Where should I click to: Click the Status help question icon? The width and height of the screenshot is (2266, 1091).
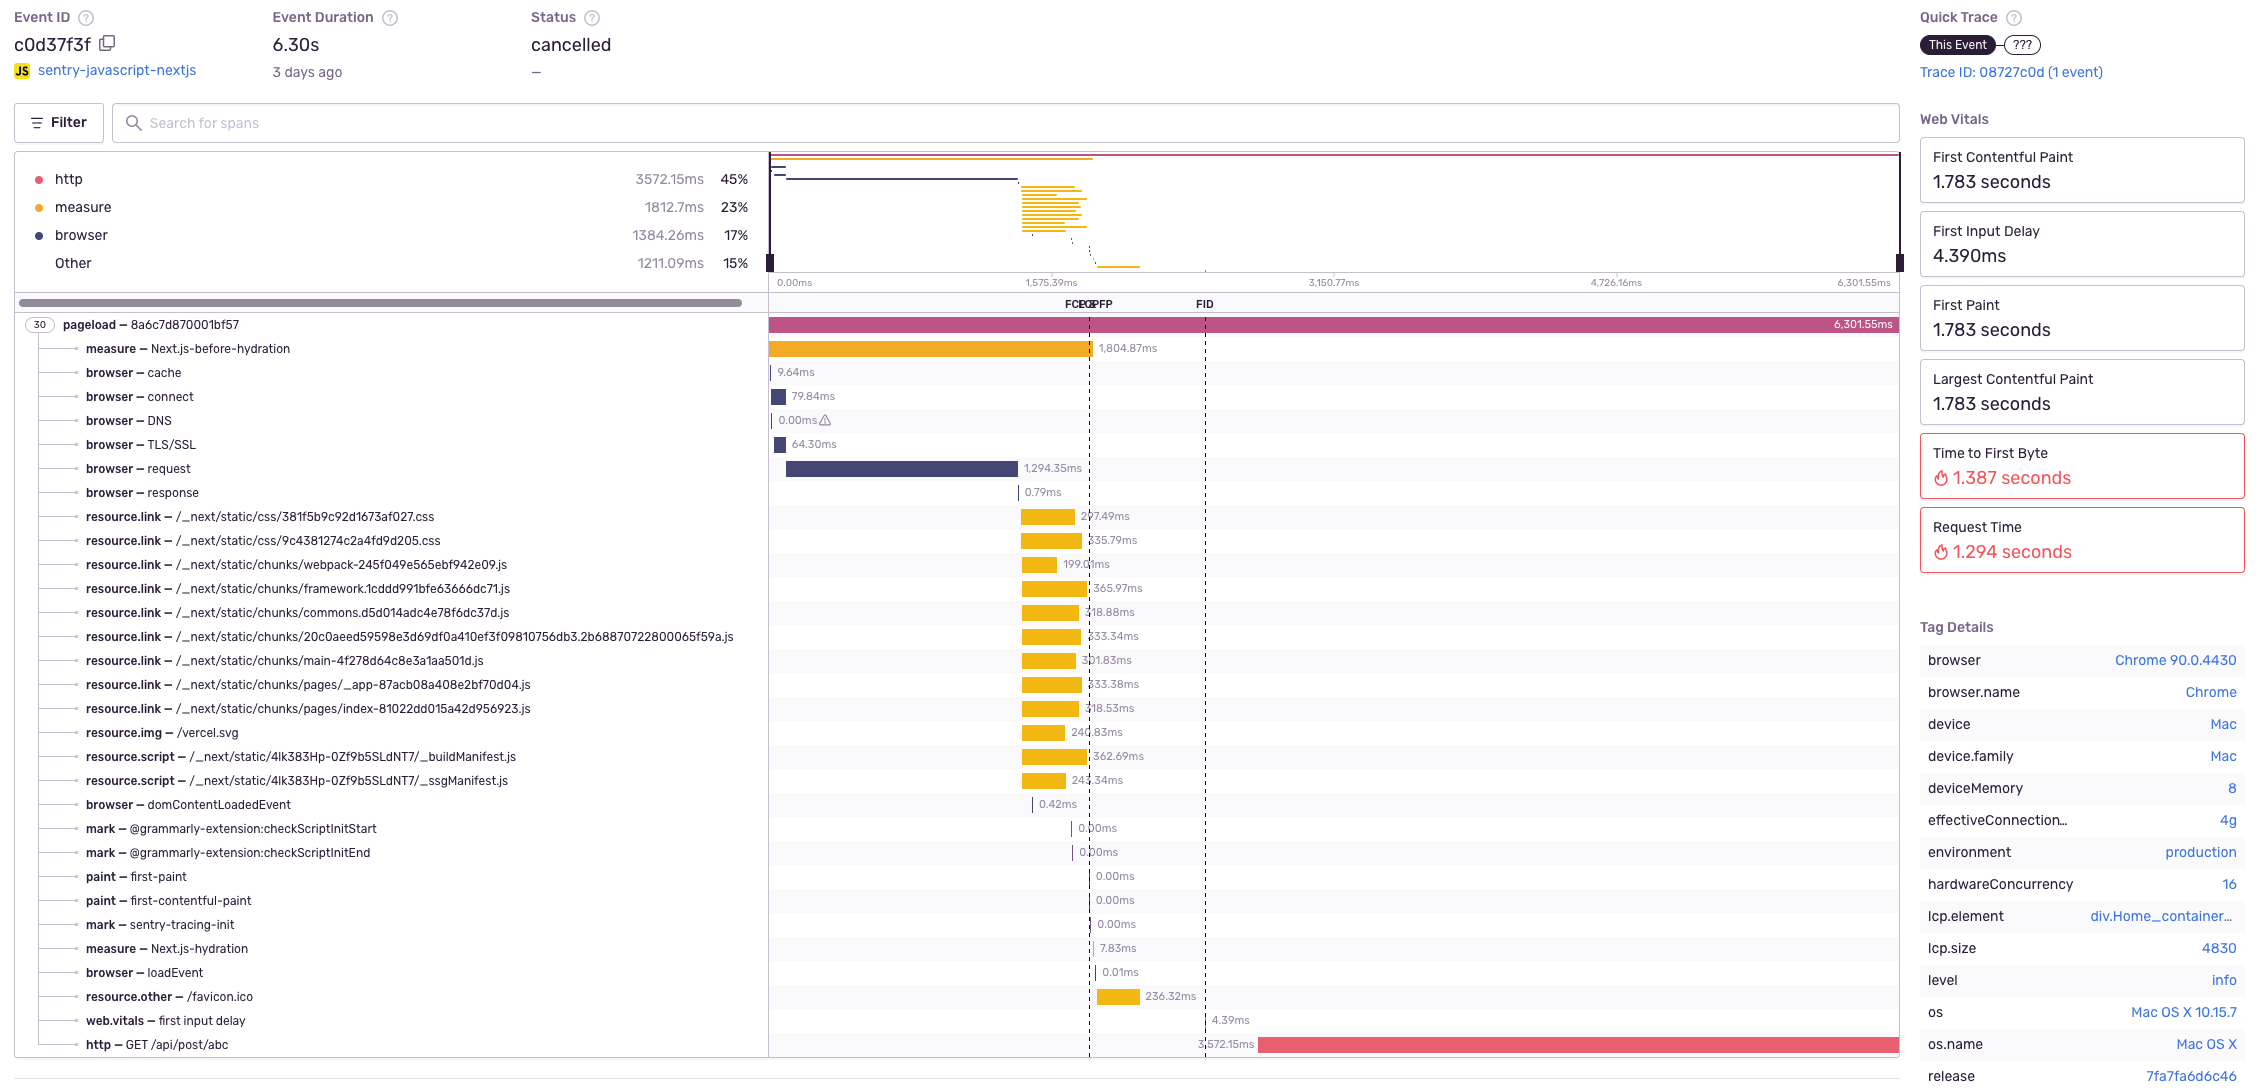pos(592,18)
